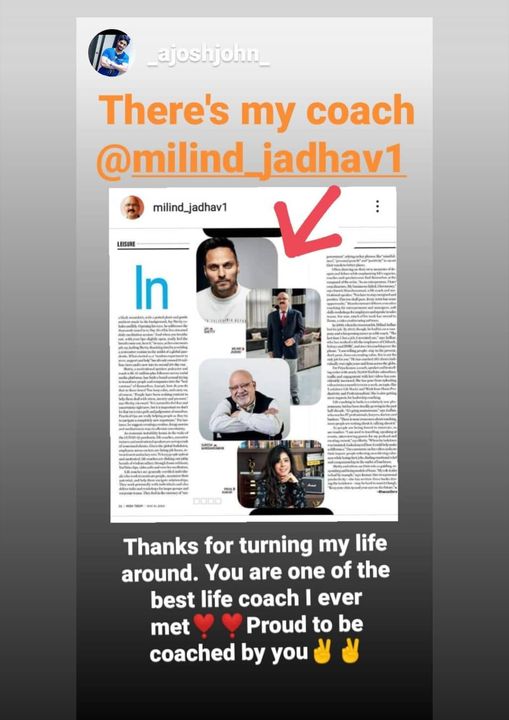Open milind_jadhav1 username in shared post header
The image size is (509, 720).
click(x=190, y=207)
